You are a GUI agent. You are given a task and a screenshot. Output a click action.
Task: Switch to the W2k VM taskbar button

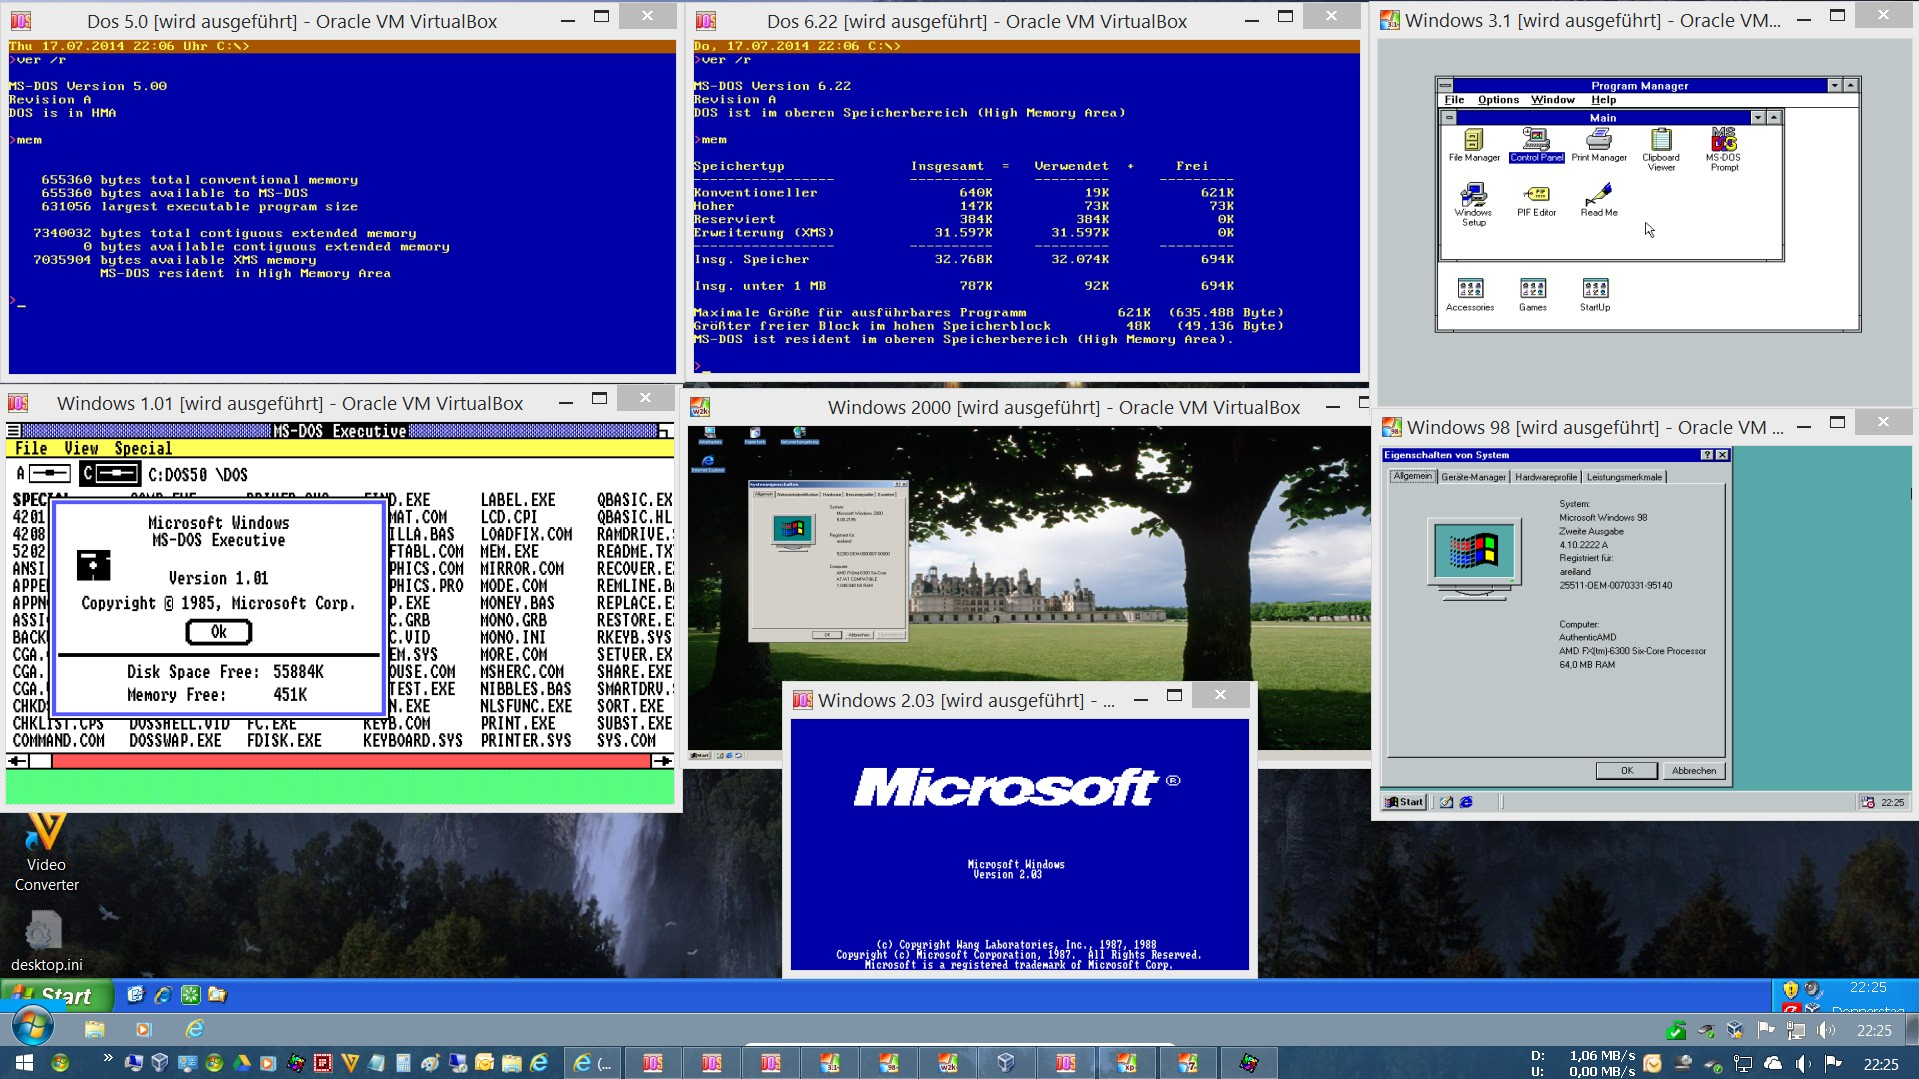[948, 1063]
